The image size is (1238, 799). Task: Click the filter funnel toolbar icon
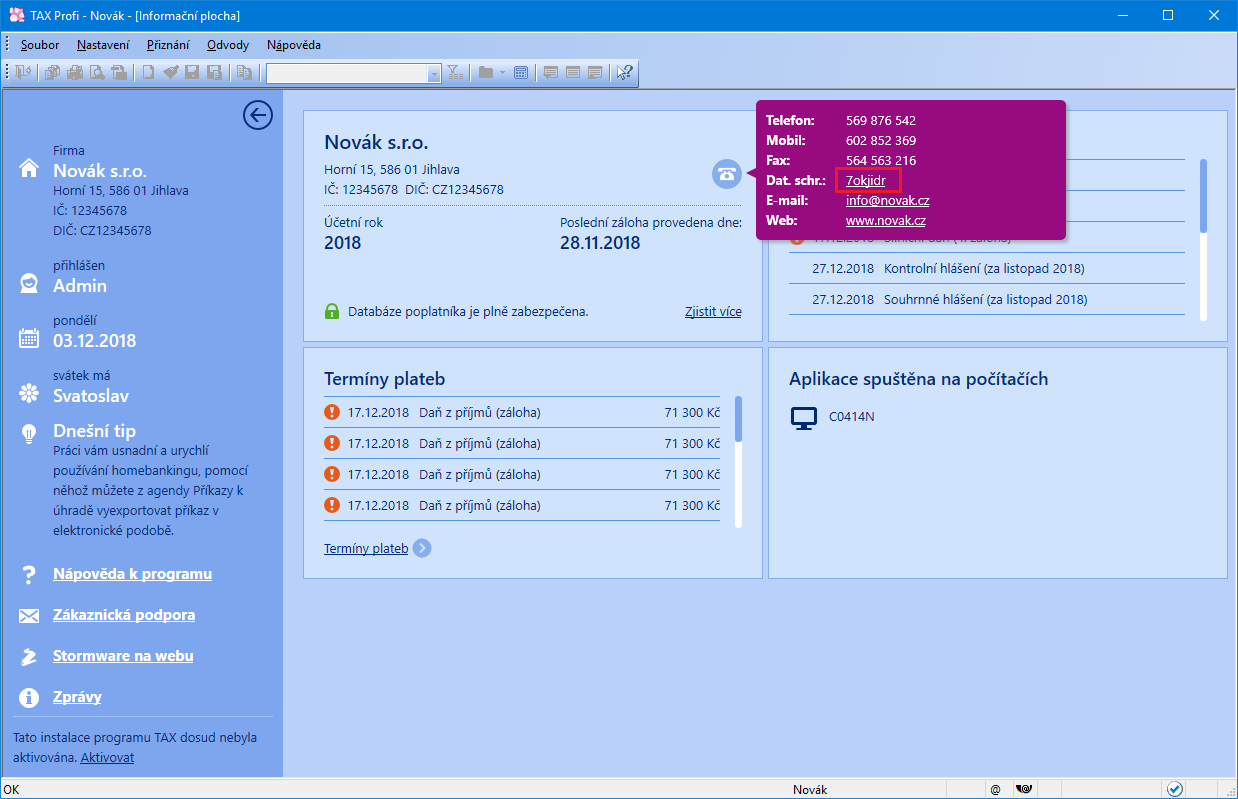click(455, 72)
